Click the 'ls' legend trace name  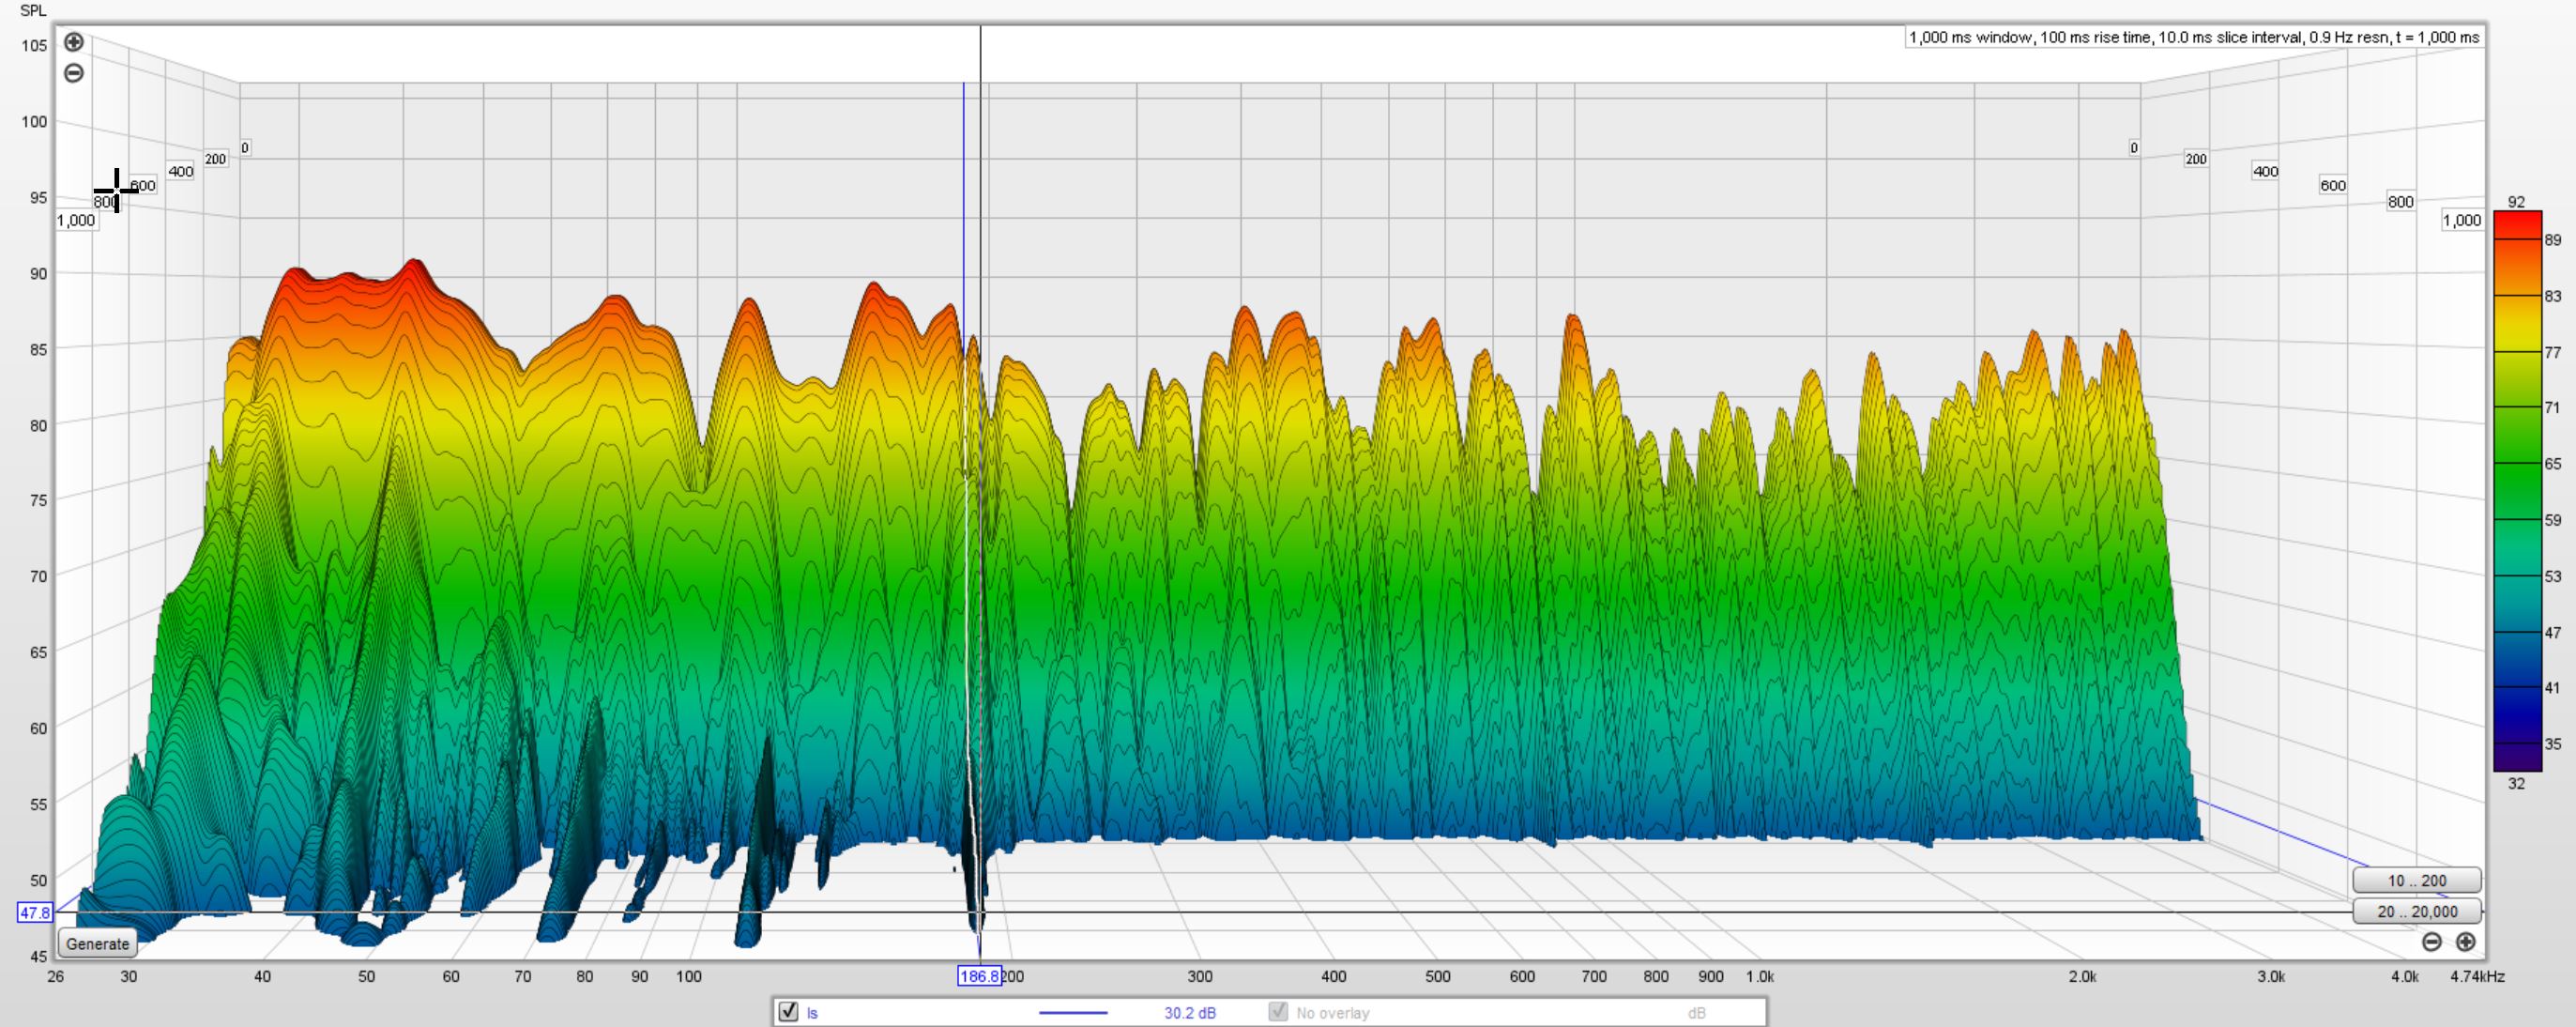point(812,1013)
